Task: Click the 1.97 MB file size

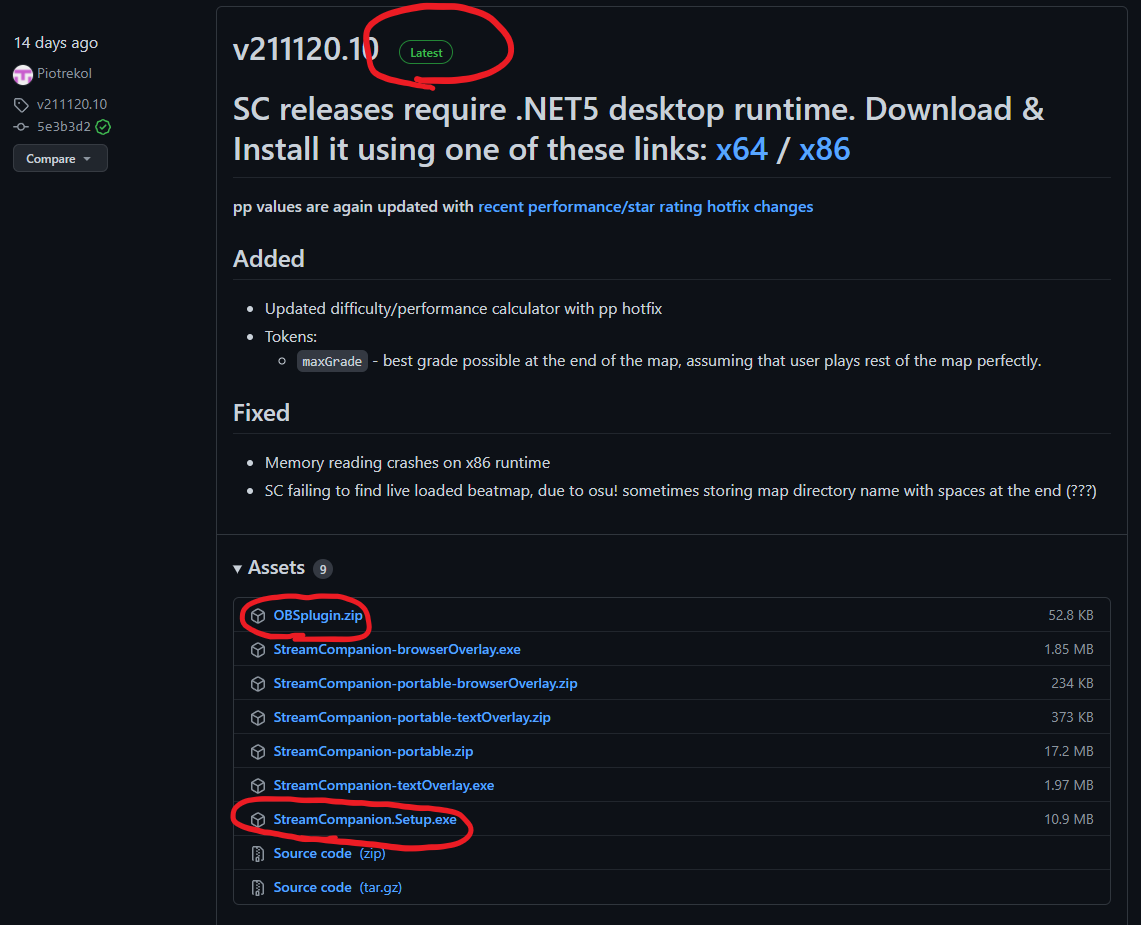Action: pyautogui.click(x=1068, y=785)
